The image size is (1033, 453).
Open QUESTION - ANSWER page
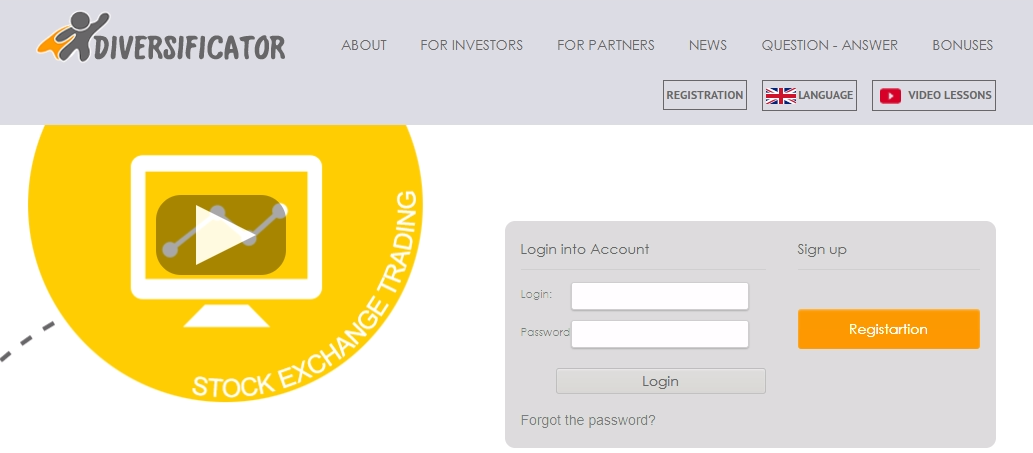point(829,45)
